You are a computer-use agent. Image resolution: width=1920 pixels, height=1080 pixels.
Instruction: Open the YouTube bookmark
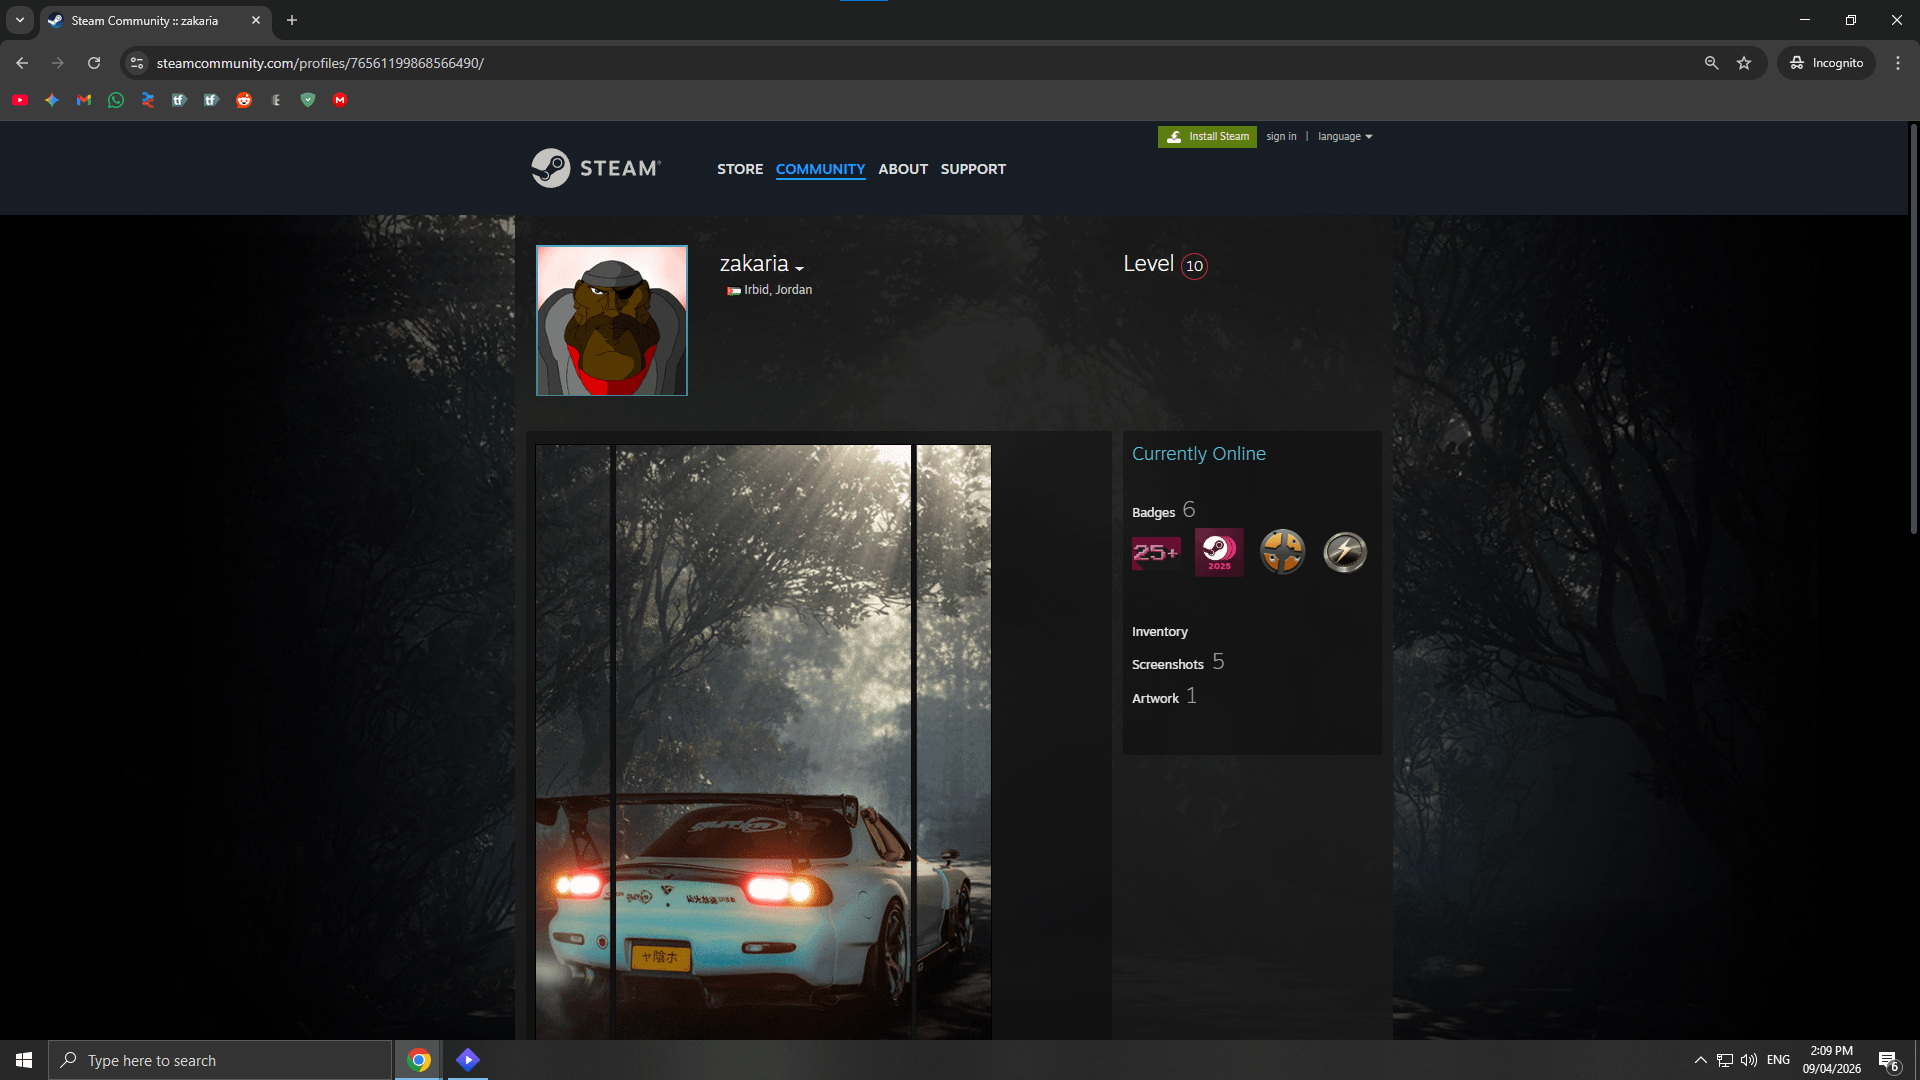click(x=20, y=100)
